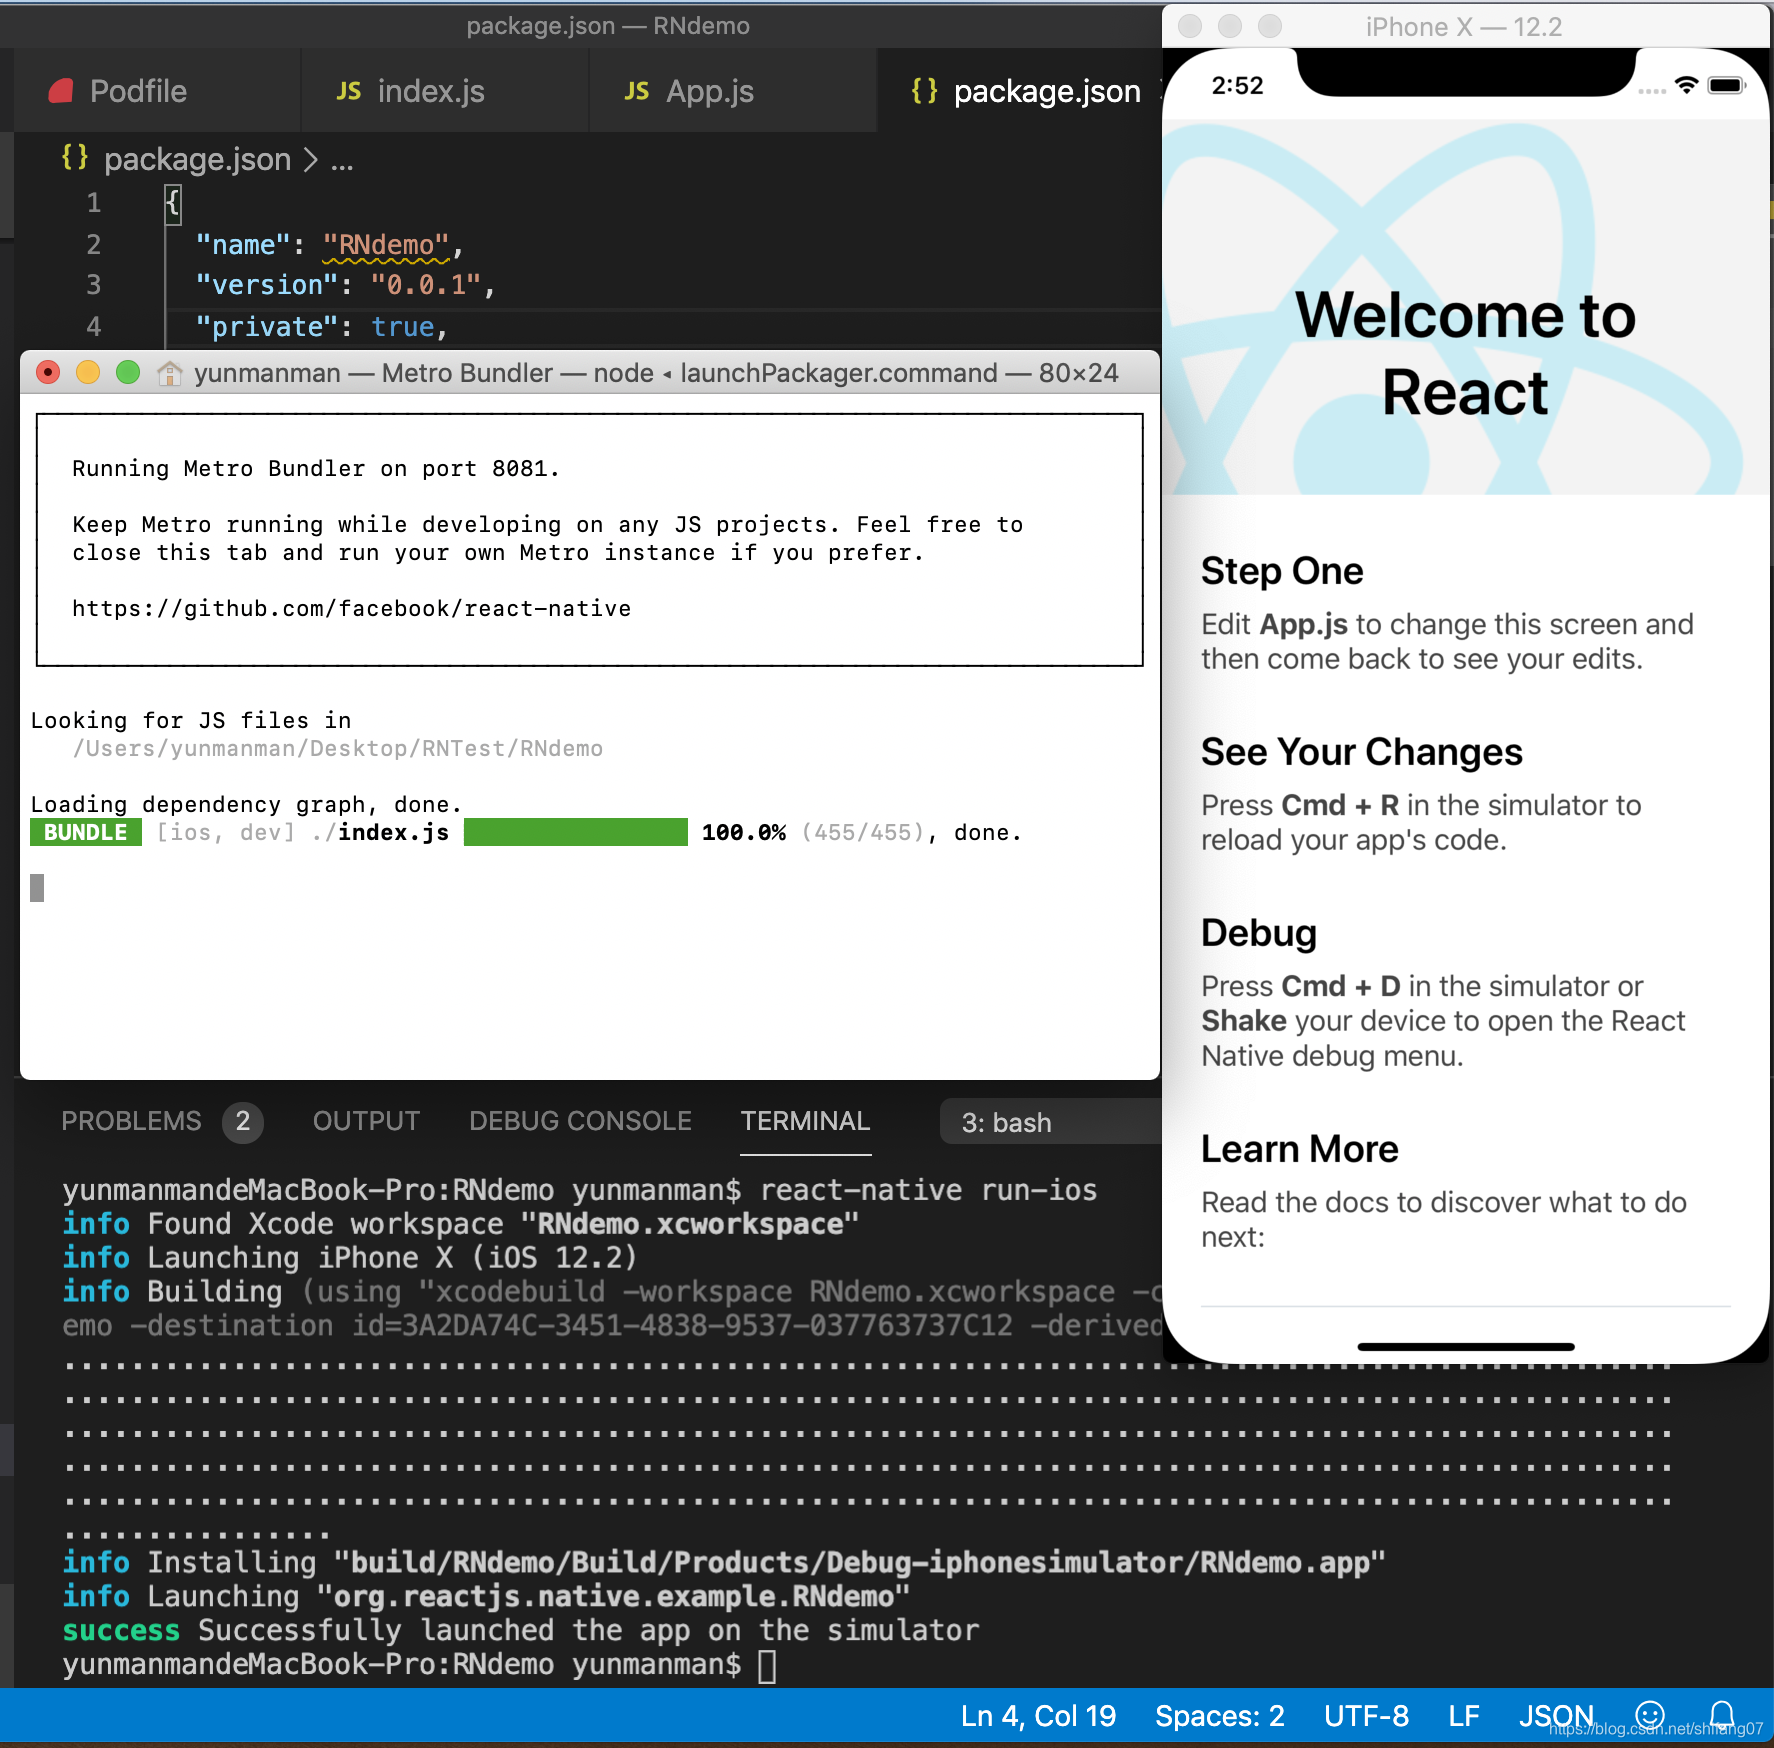Click the breadcrumb ellipsis after package.json
Screen dimensions: 1774x1748
click(x=342, y=160)
